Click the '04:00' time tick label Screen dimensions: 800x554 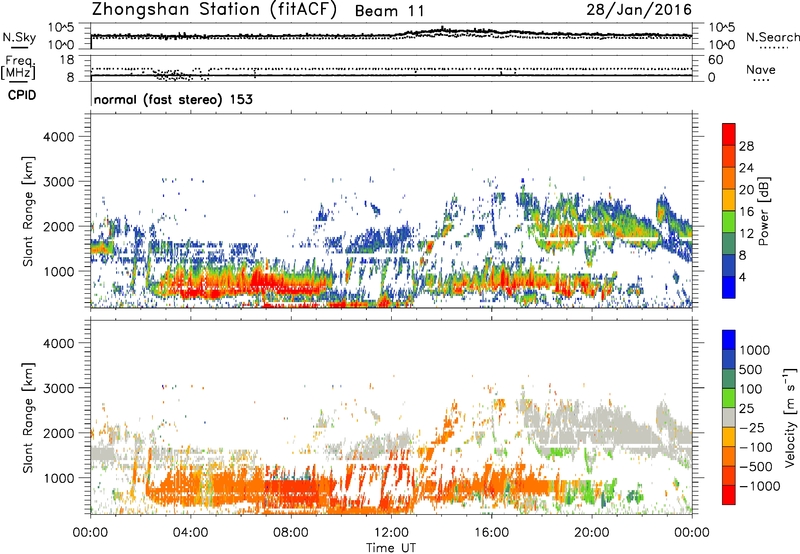[x=190, y=533]
